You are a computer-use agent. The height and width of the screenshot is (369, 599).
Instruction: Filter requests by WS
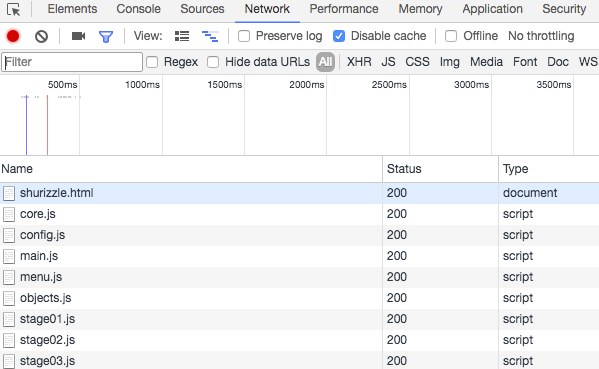(588, 62)
